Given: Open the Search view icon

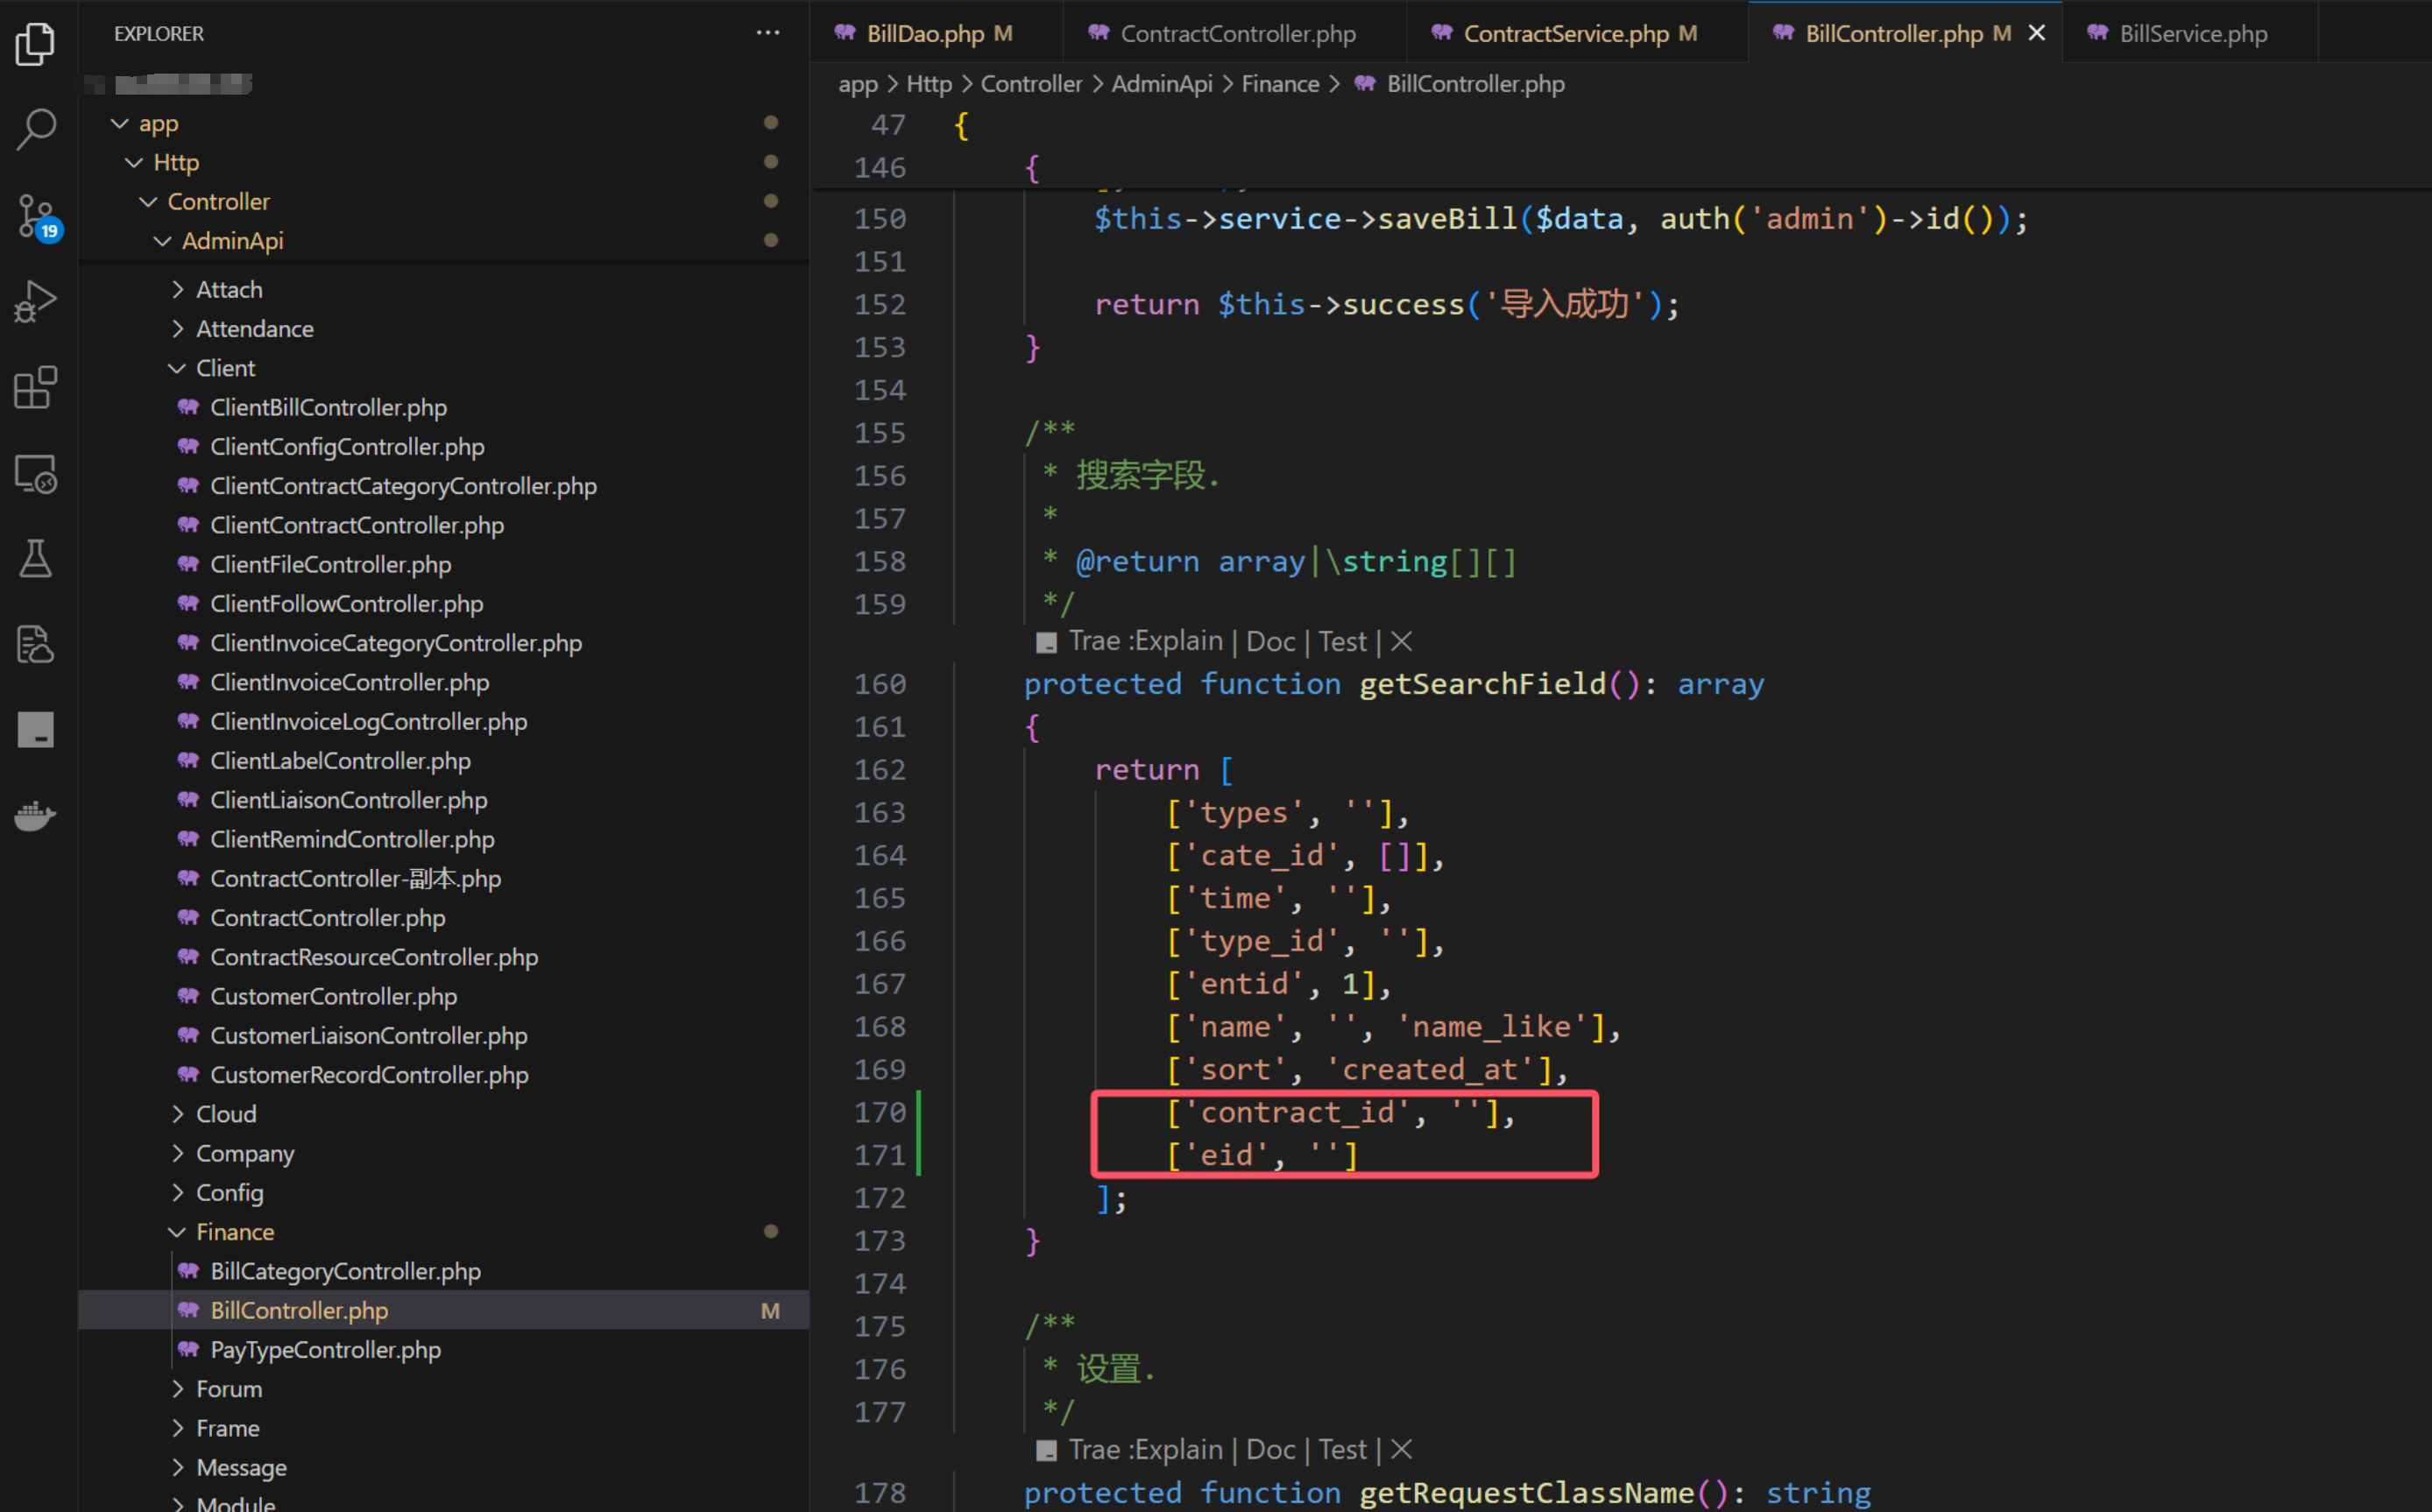Looking at the screenshot, I should (36, 130).
